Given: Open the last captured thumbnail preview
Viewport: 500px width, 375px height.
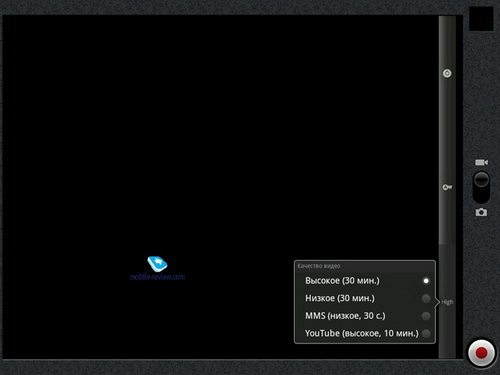Looking at the screenshot, I should coord(481,19).
